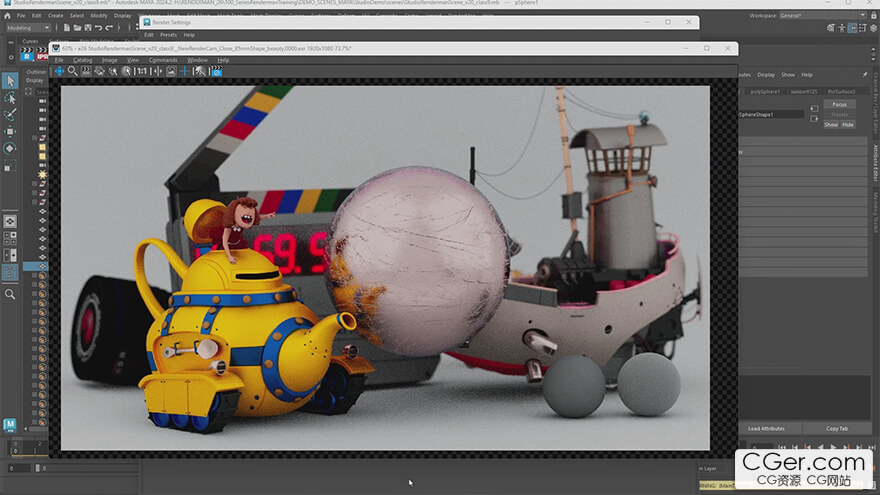Start IPR render from shelf icon
Image resolution: width=880 pixels, height=495 pixels.
point(42,54)
